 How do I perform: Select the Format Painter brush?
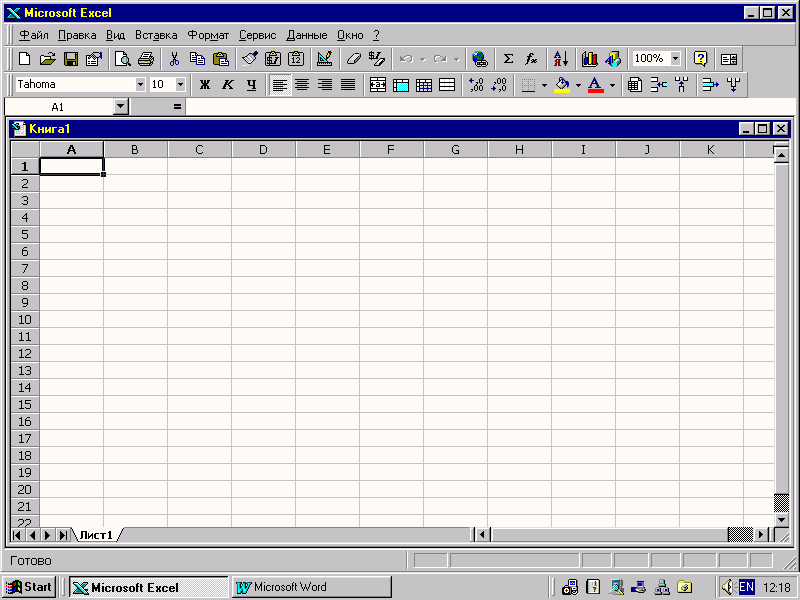(x=249, y=59)
